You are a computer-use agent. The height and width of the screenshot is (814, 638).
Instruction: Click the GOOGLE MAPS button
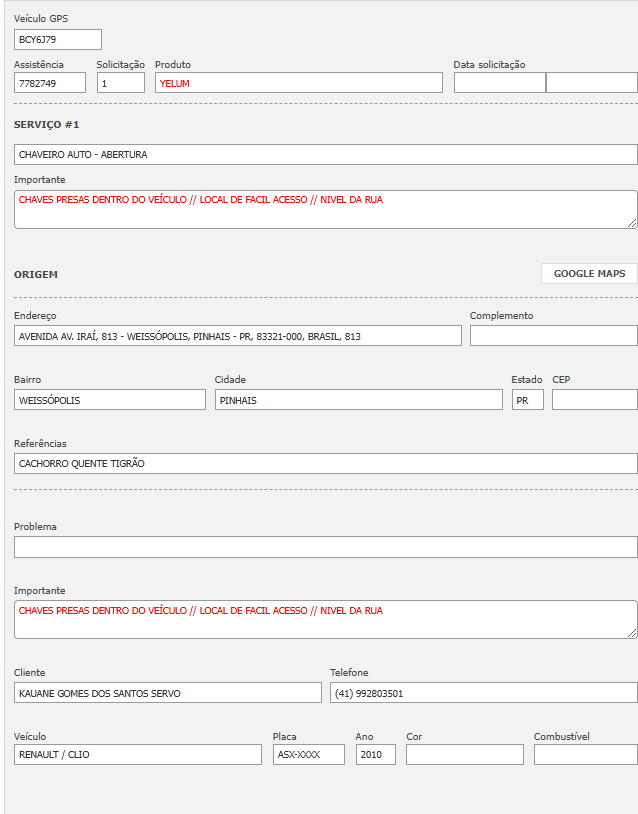pos(589,274)
